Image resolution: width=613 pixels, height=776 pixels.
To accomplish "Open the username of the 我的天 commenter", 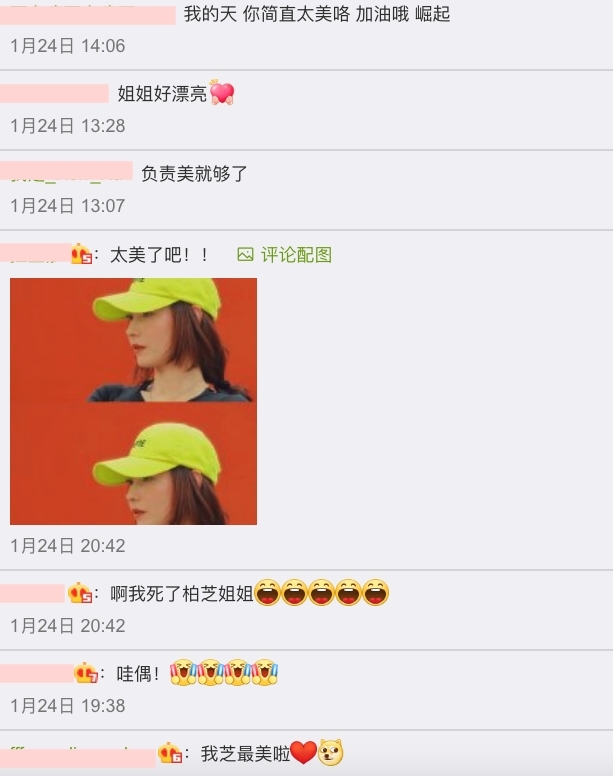I will (x=88, y=15).
